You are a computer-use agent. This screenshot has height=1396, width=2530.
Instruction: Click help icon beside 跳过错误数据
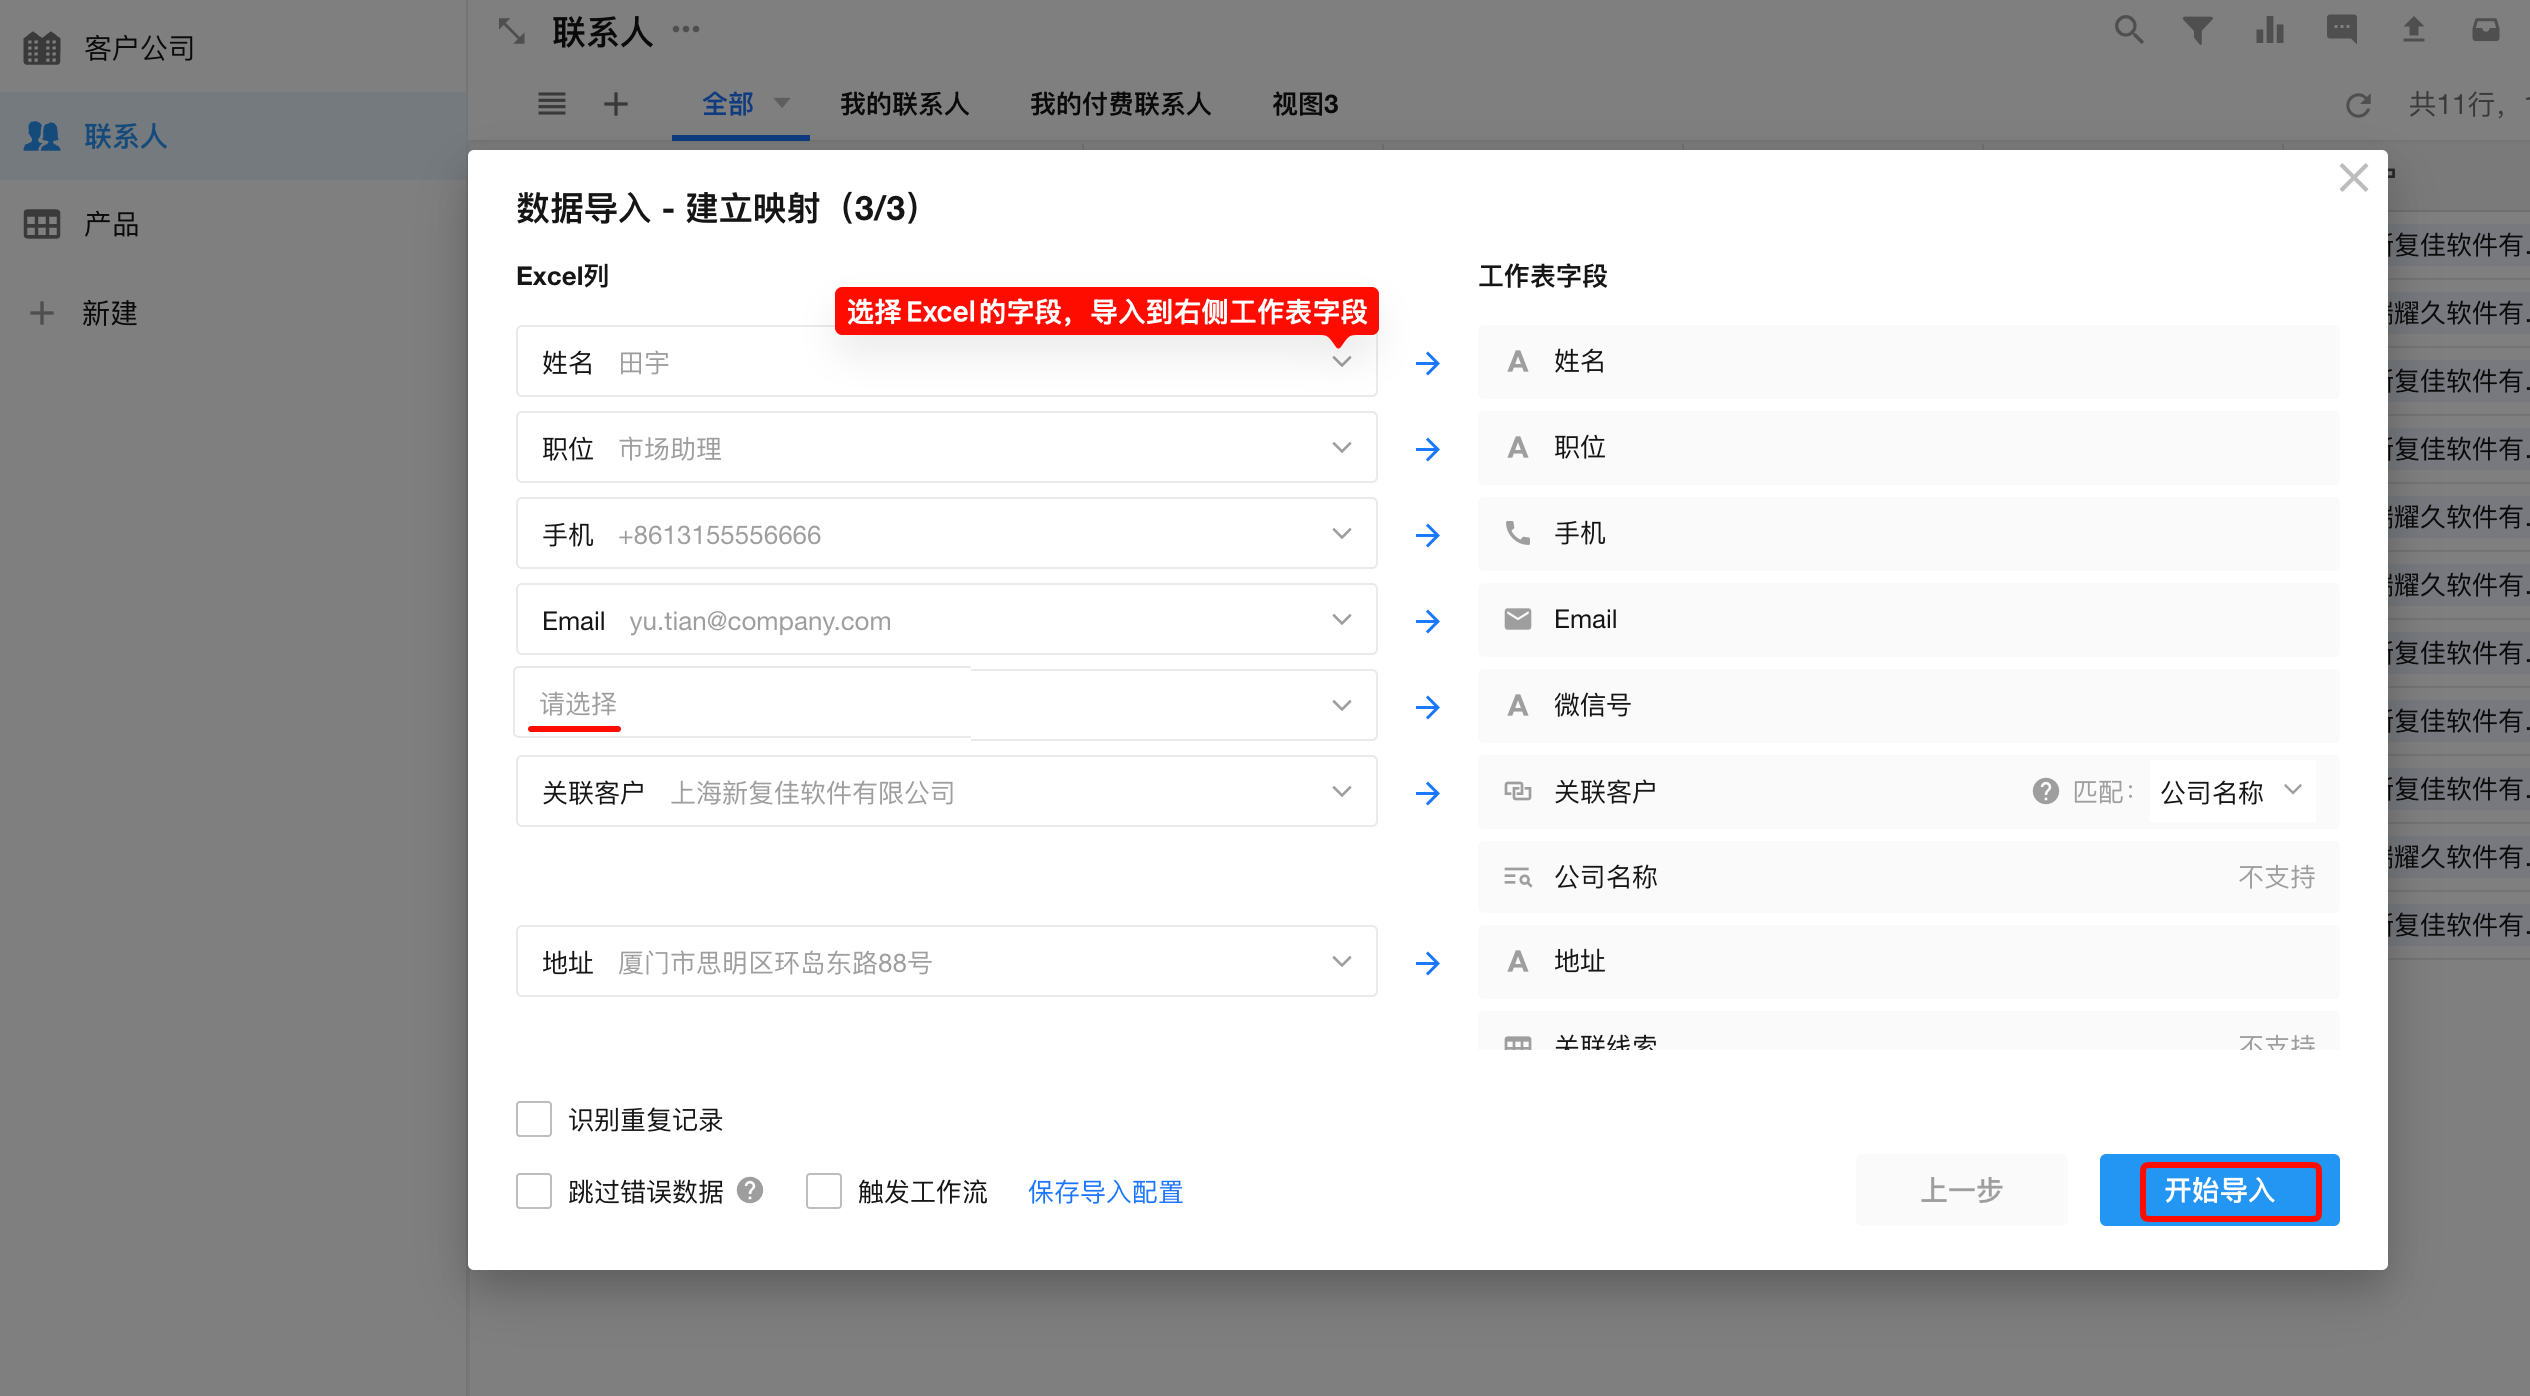coord(750,1190)
